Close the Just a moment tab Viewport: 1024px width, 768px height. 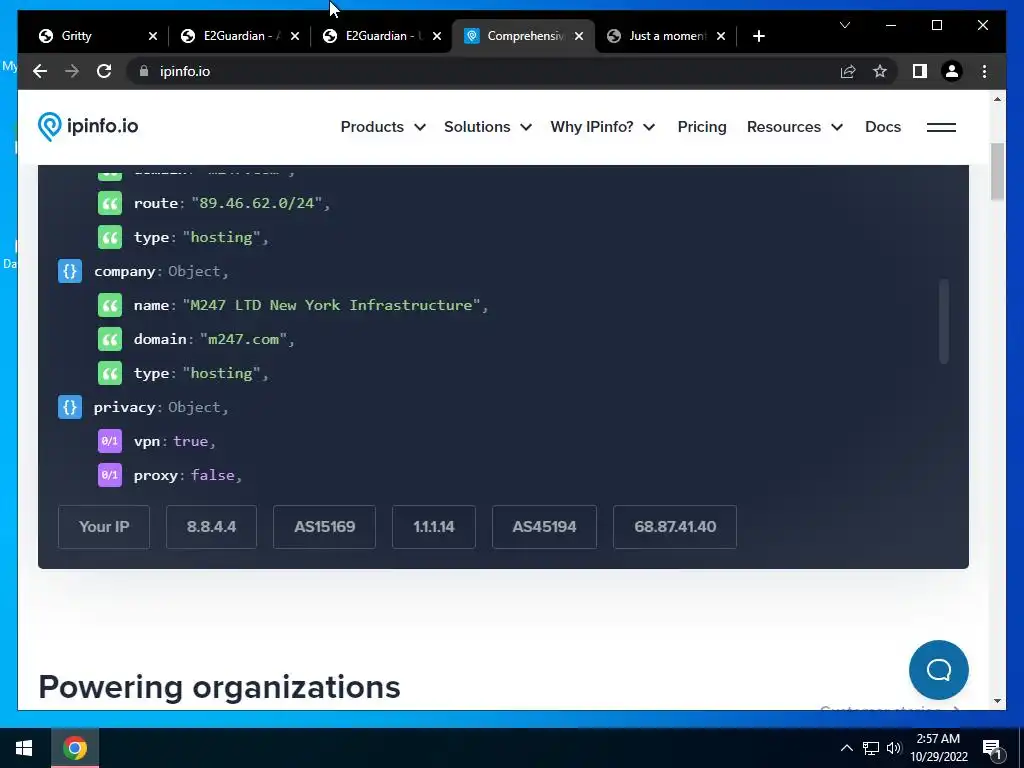(x=721, y=36)
